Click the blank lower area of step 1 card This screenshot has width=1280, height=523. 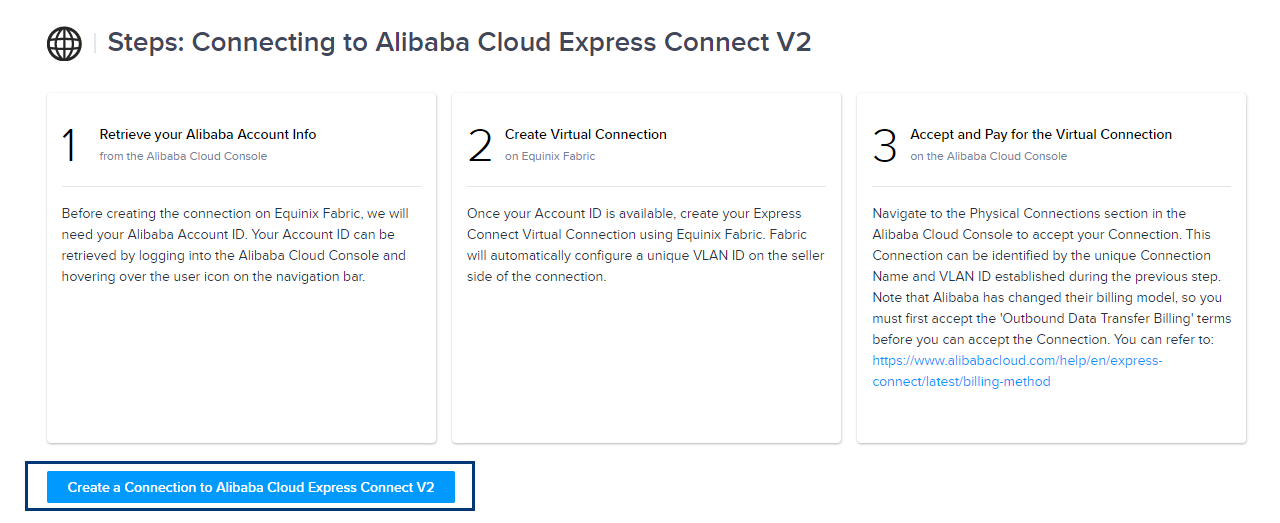pyautogui.click(x=241, y=365)
